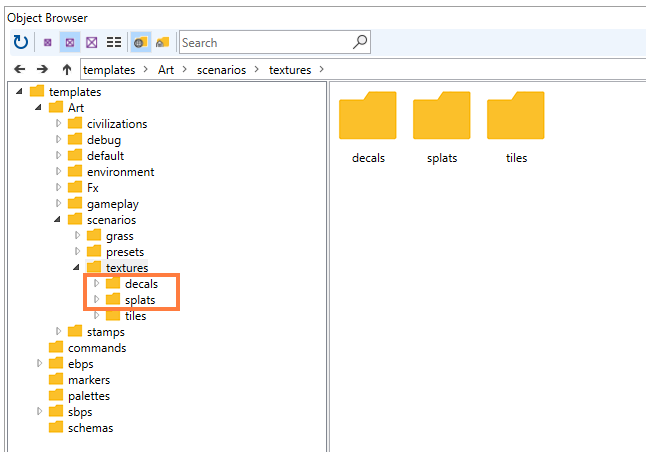Screen dimensions: 646x452
Task: Expand the stamps tree node
Action: point(58,331)
